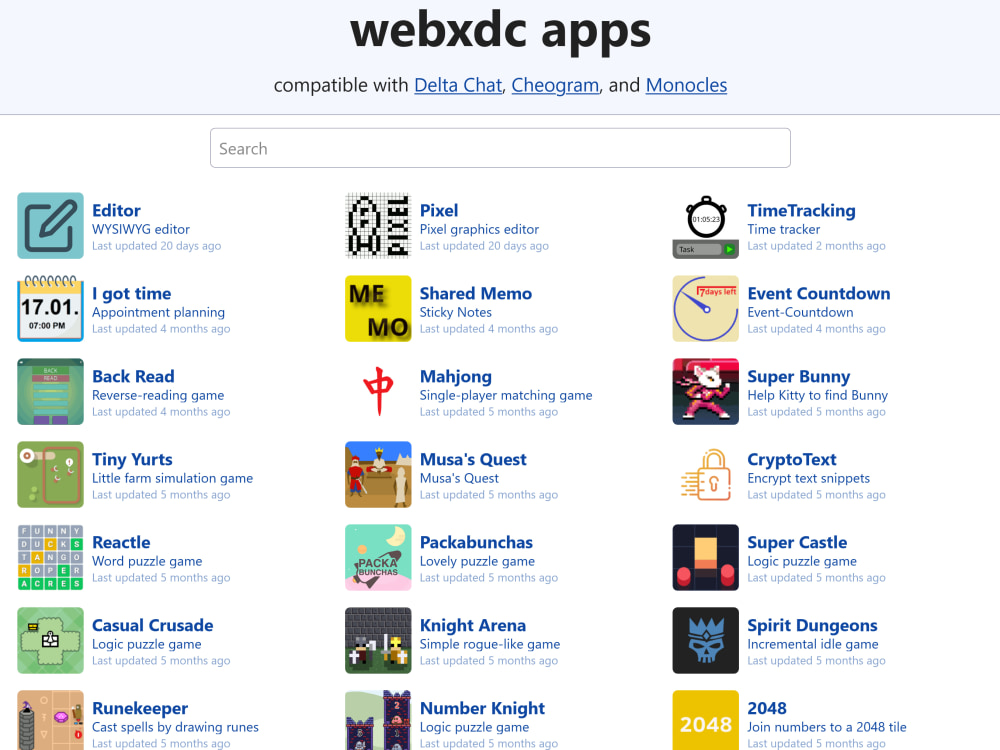Open the Knight Arena icon
This screenshot has width=1000, height=750.
(378, 640)
